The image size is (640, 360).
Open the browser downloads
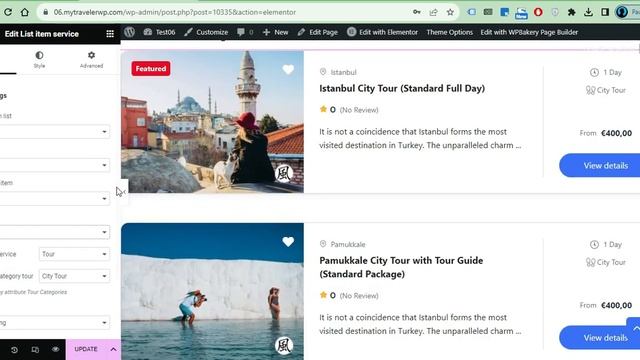[588, 12]
